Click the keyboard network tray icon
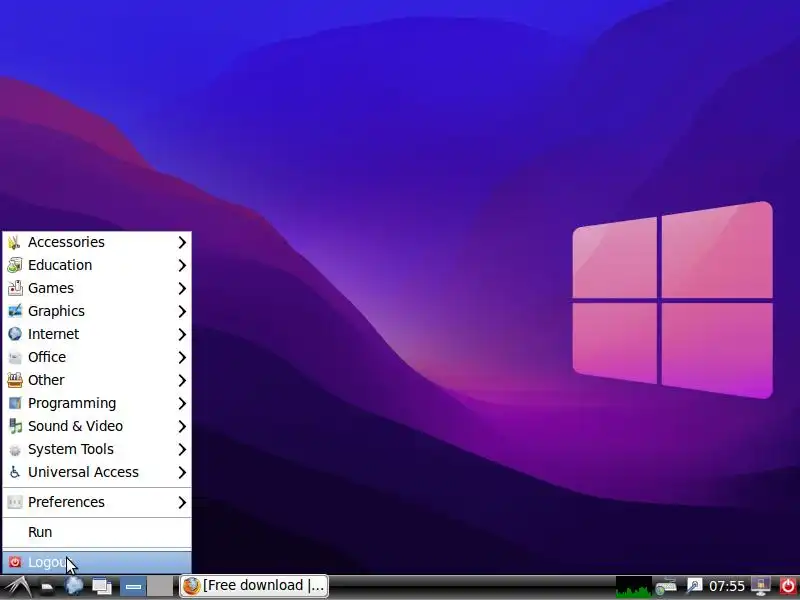 click(x=666, y=587)
